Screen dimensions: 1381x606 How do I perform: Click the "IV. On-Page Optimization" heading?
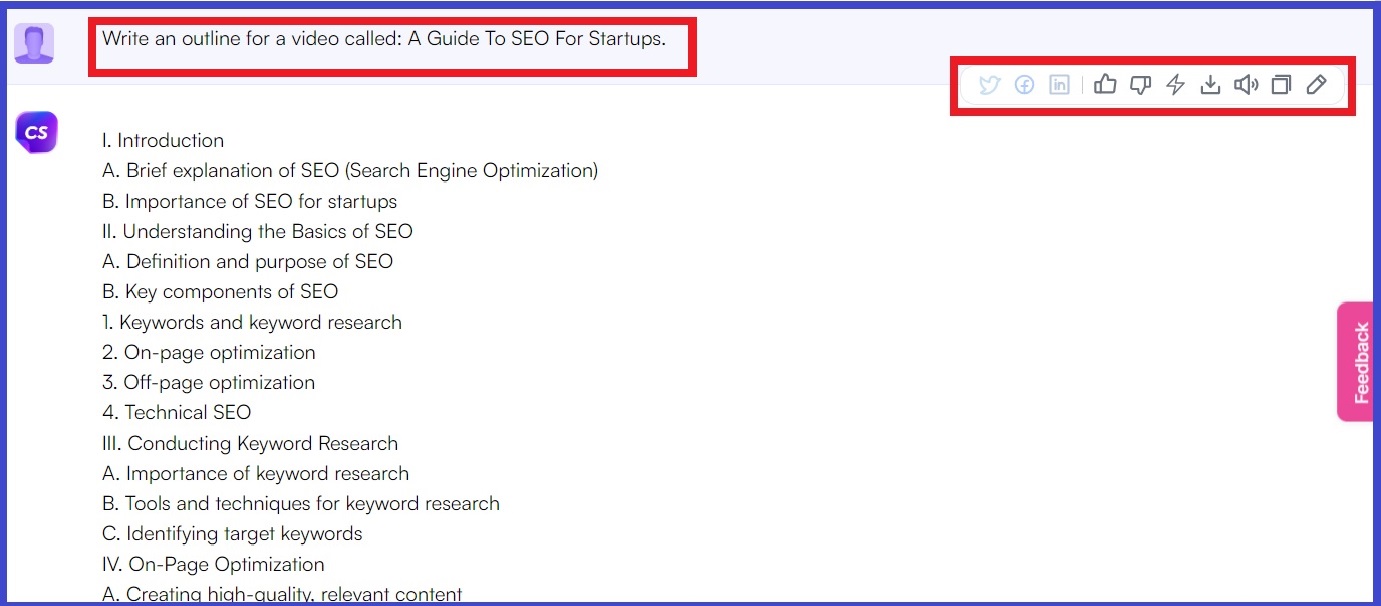pos(213,564)
